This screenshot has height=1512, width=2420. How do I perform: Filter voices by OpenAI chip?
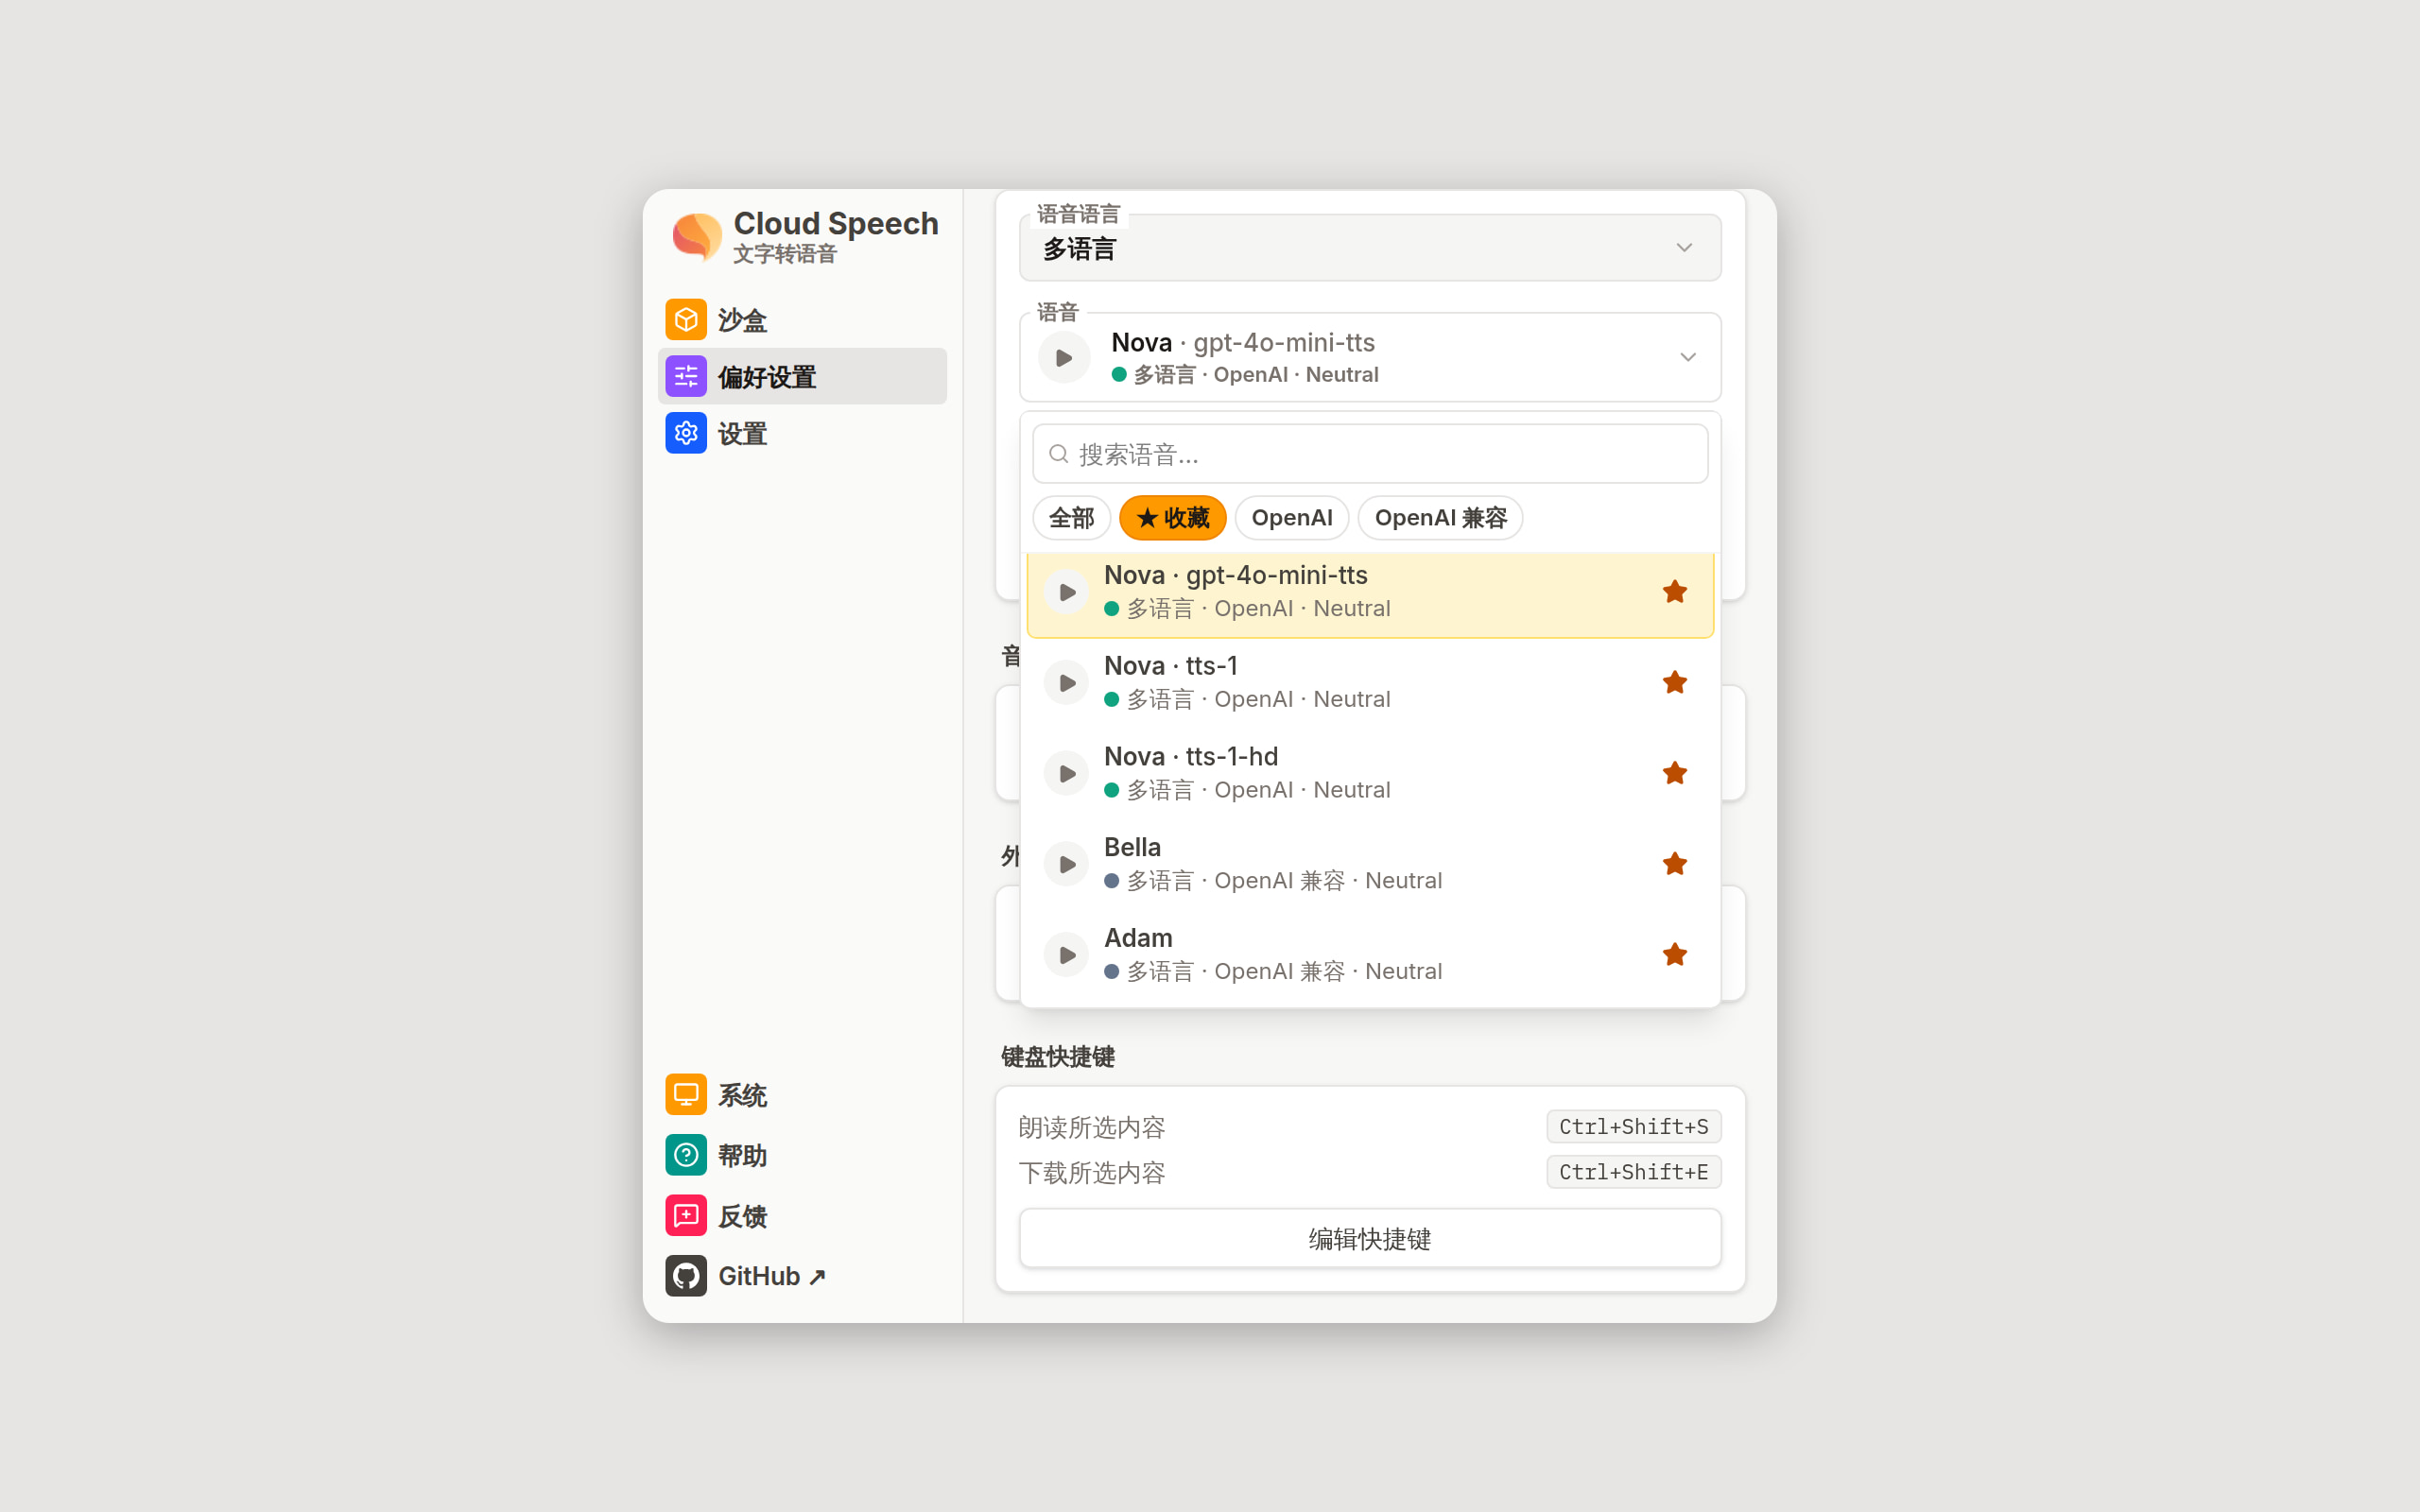pyautogui.click(x=1291, y=518)
